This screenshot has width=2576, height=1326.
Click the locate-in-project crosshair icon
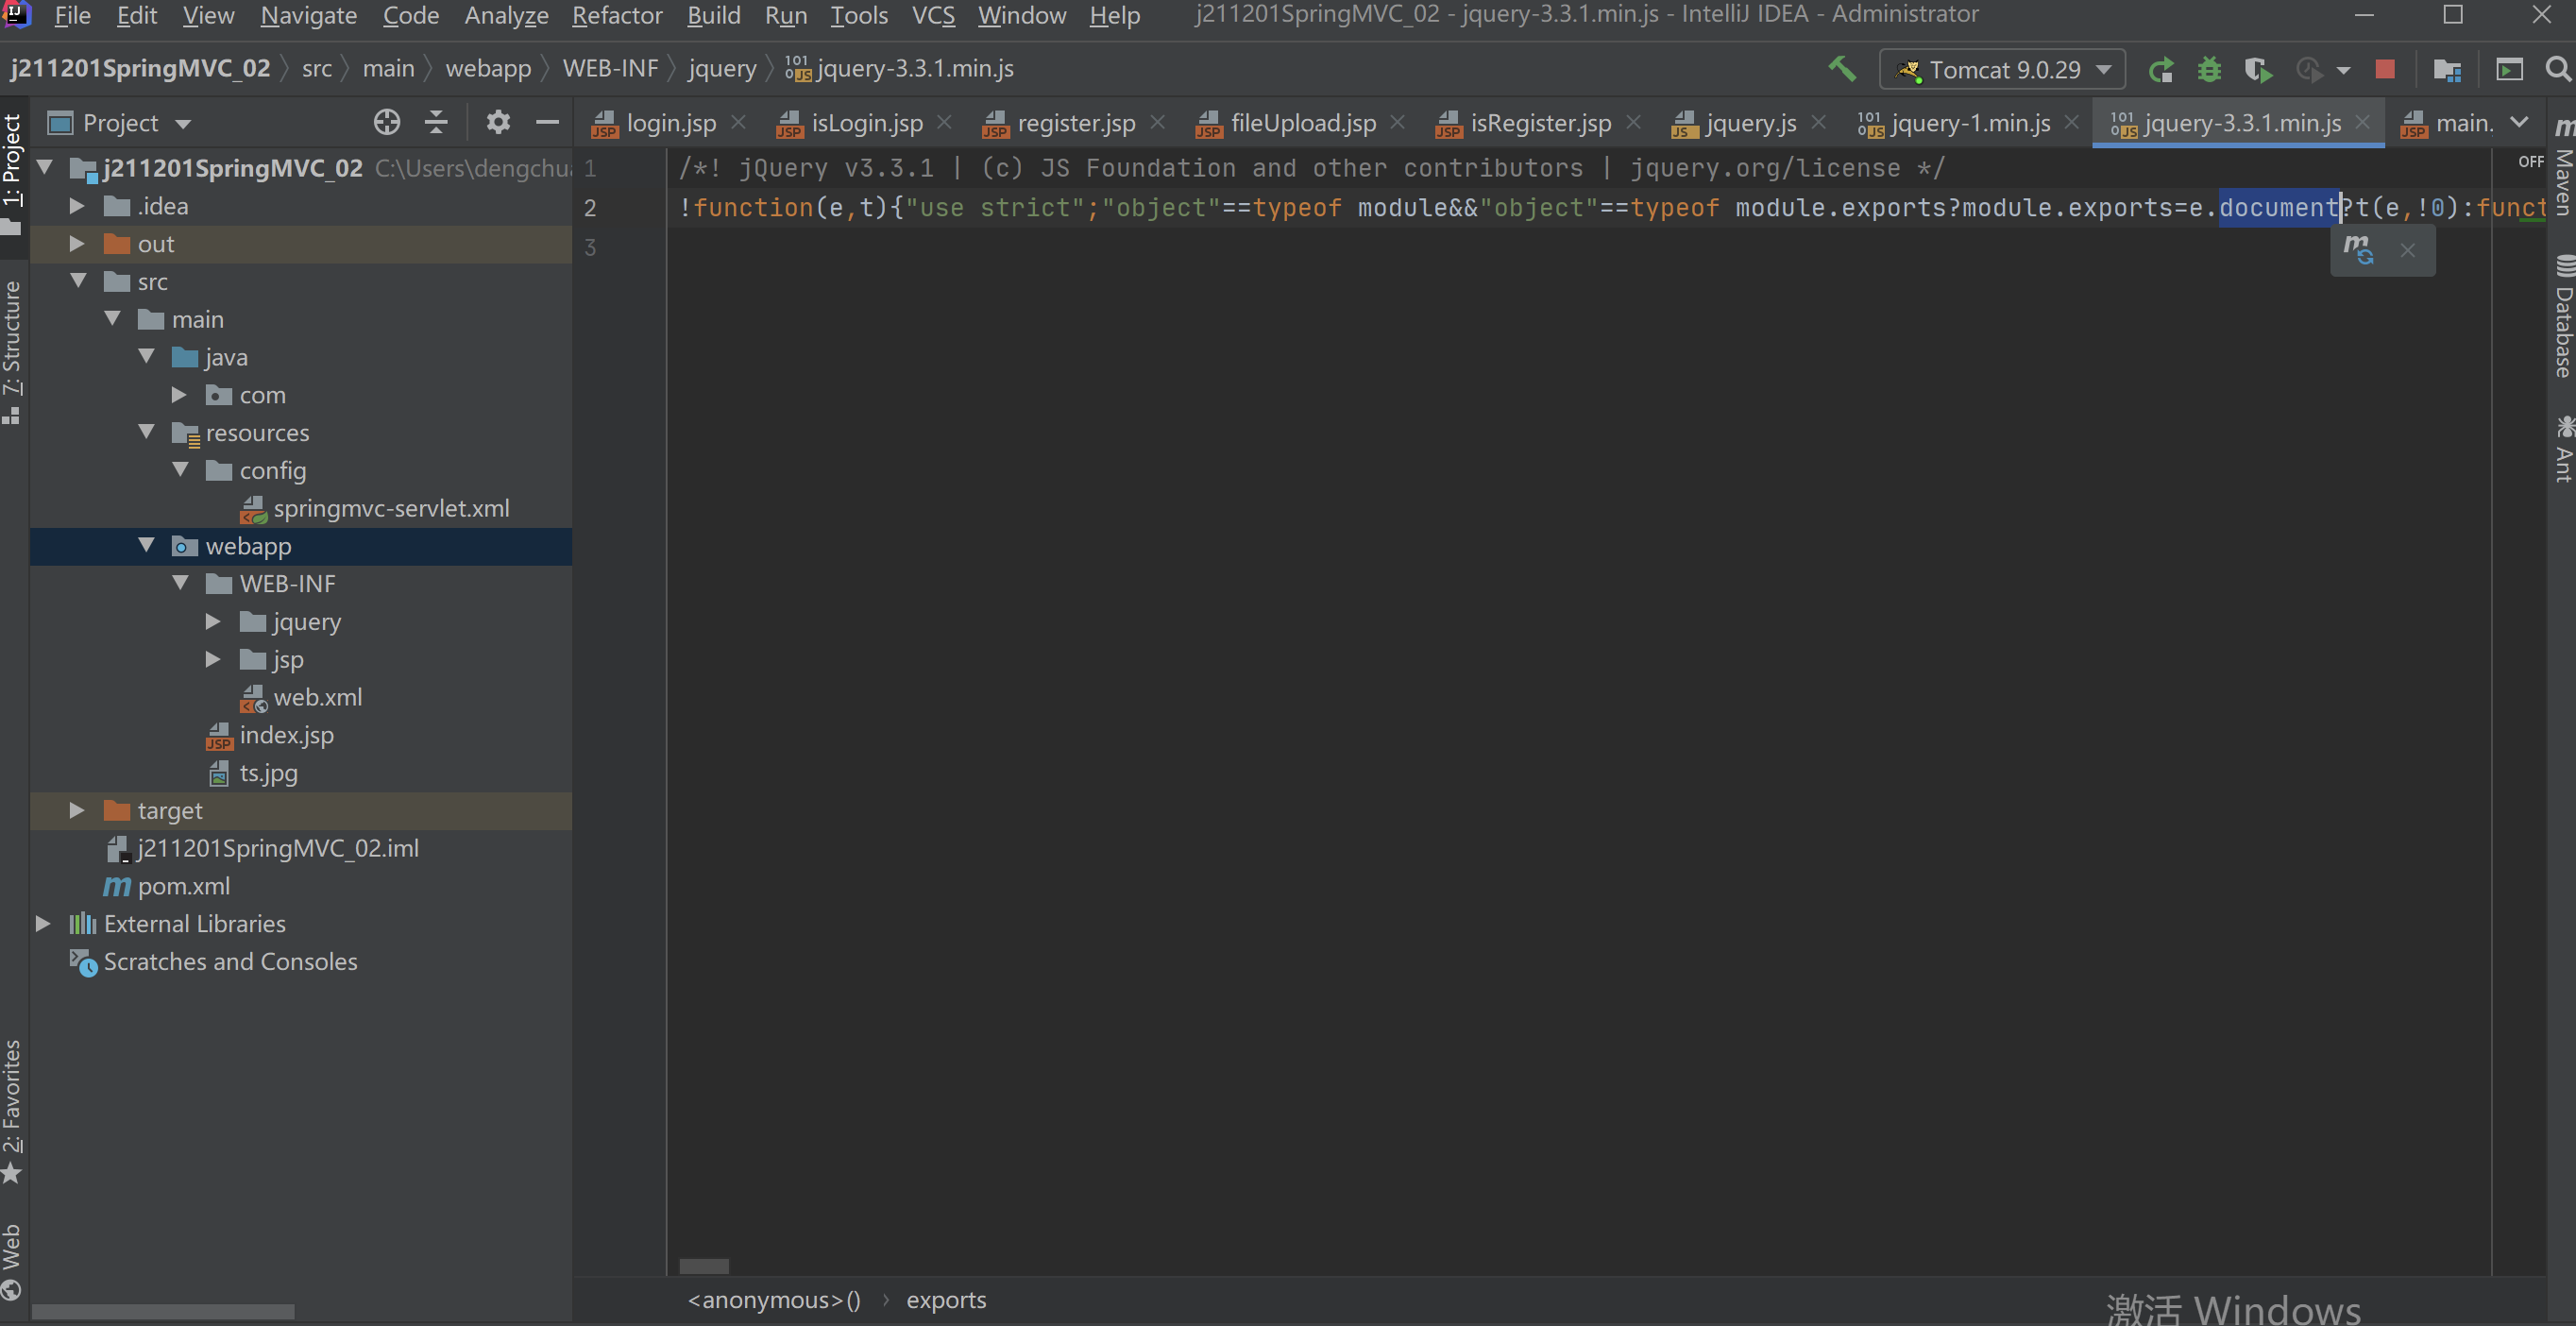pyautogui.click(x=387, y=122)
